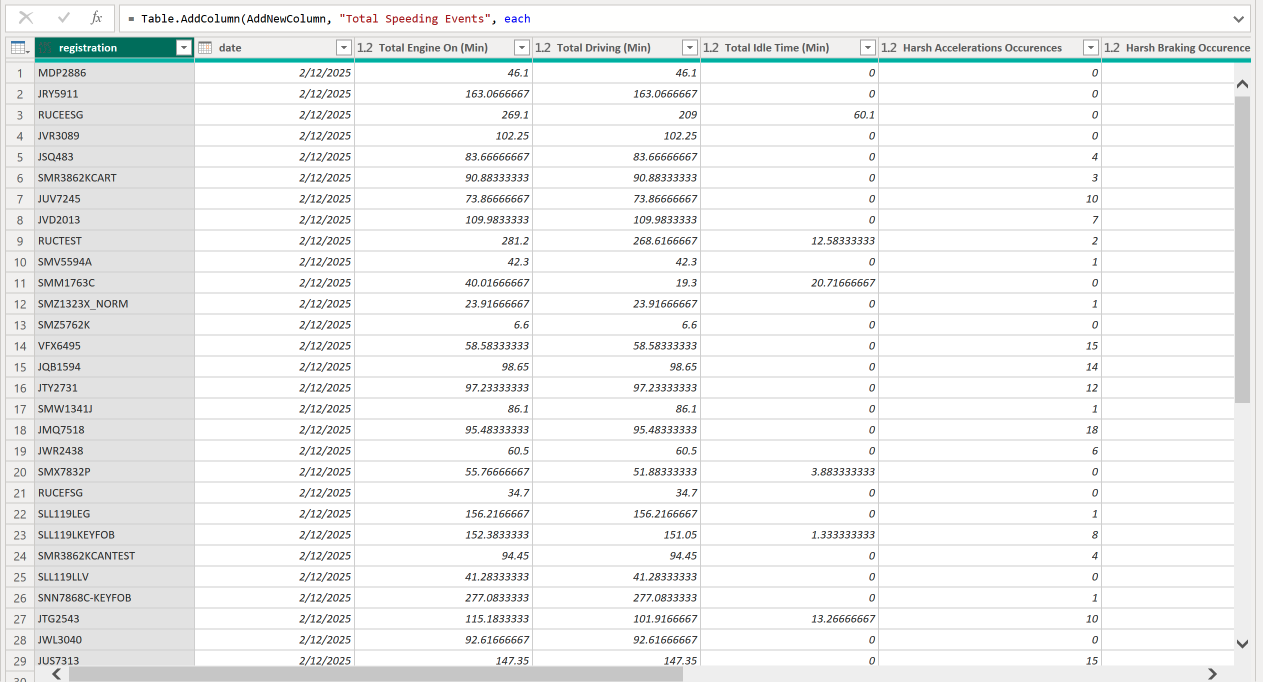Click the horizontal scrollbar right arrow
The image size is (1263, 682).
(x=1212, y=674)
